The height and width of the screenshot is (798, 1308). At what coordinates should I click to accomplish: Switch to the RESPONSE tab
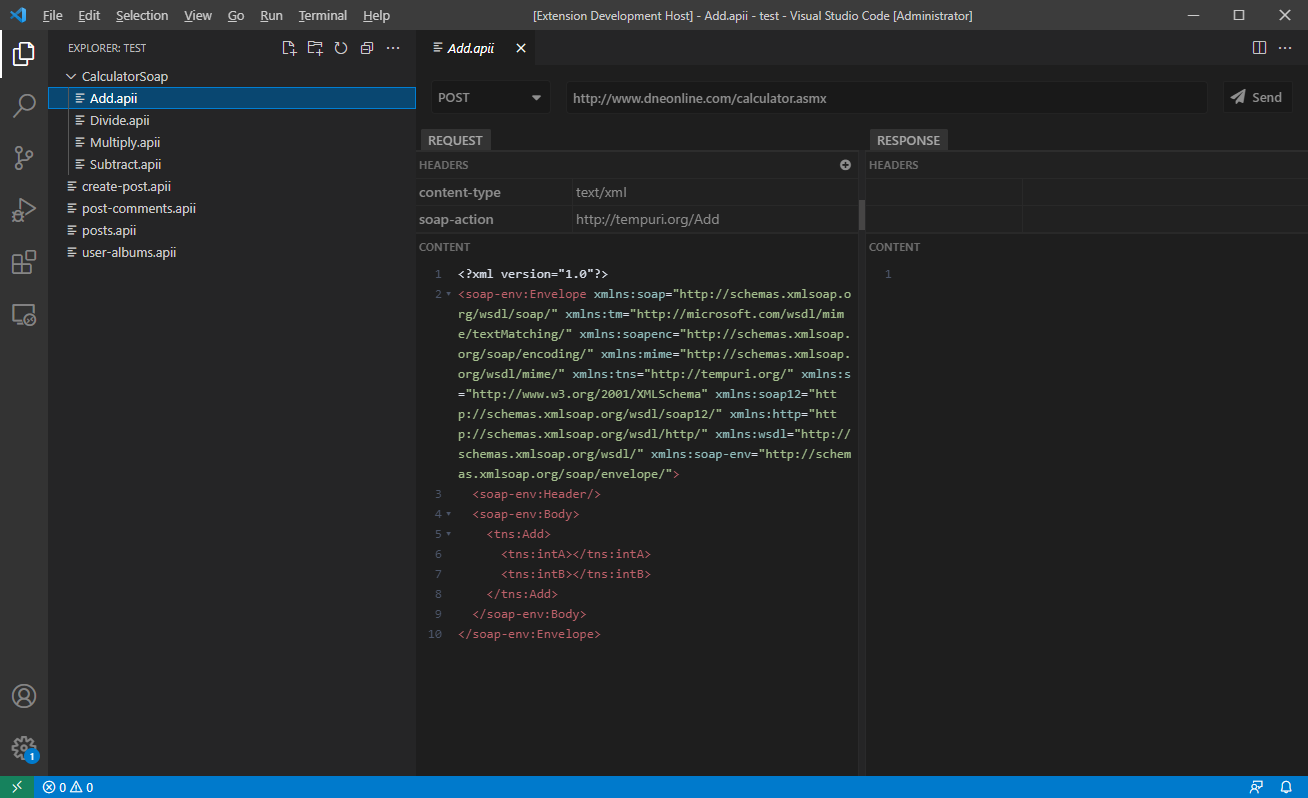[x=909, y=140]
